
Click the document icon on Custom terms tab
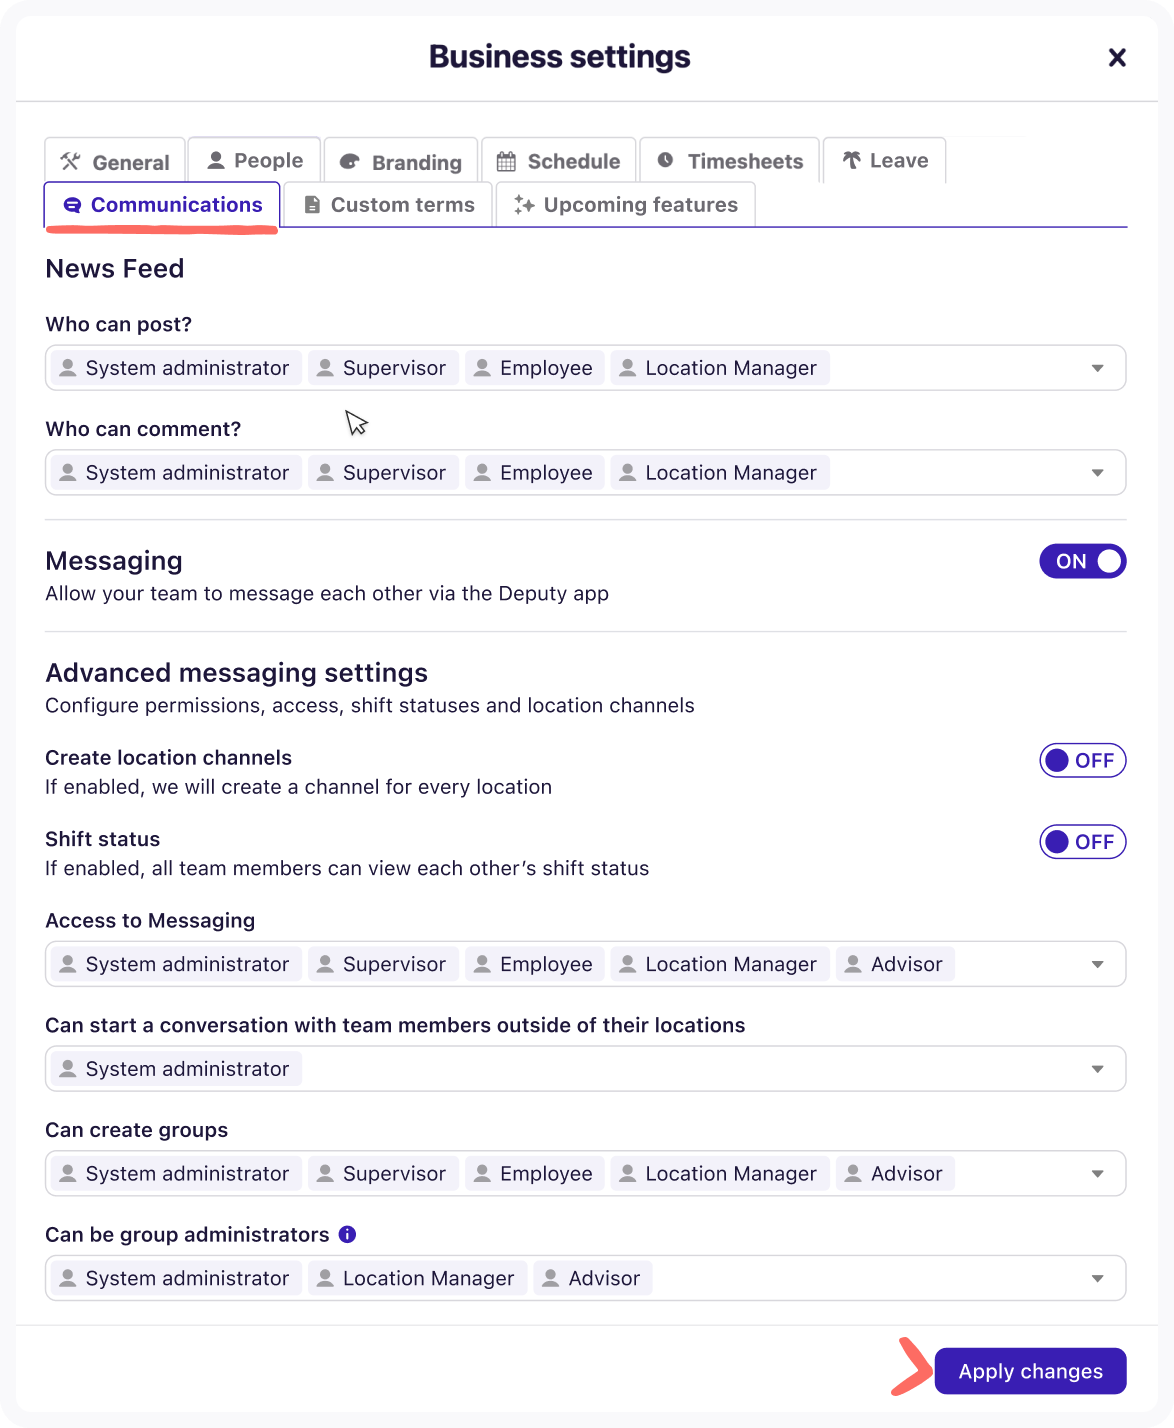[313, 204]
